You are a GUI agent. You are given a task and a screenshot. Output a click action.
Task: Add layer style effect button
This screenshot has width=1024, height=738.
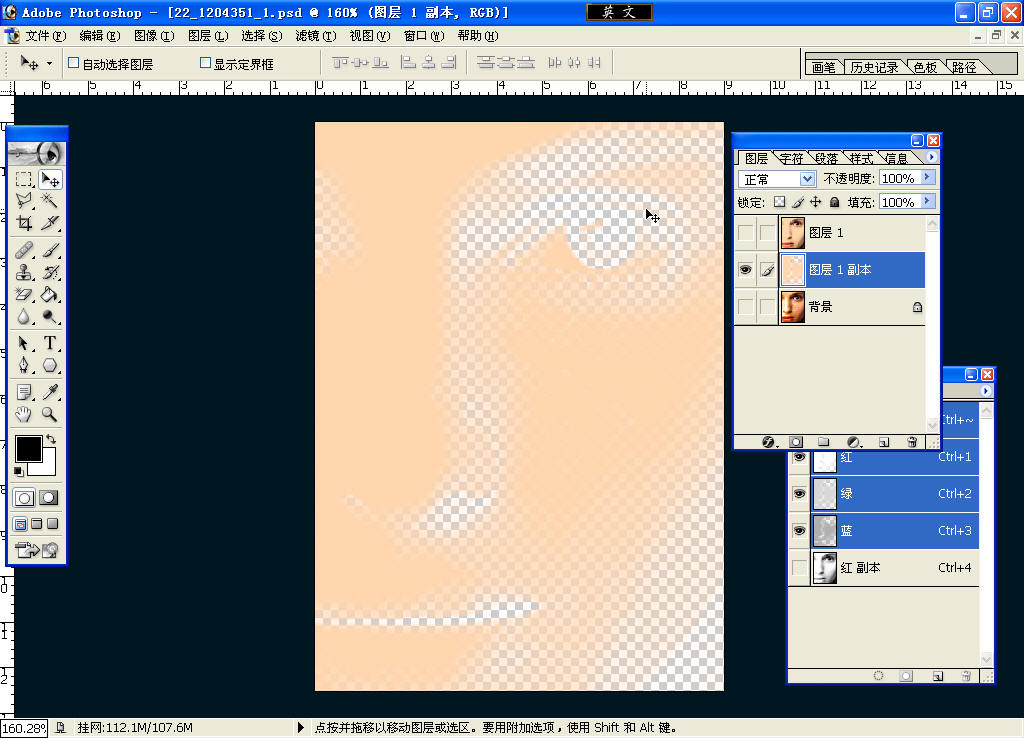(x=769, y=442)
